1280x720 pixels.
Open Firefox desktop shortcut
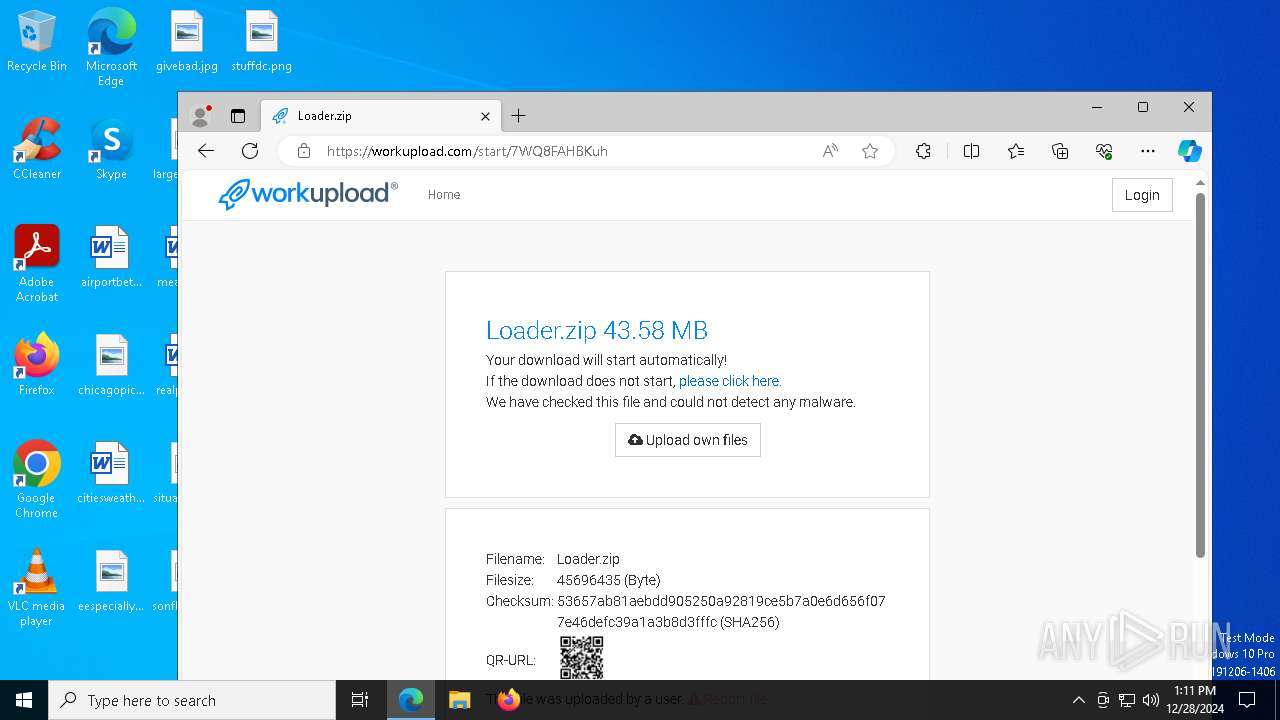coord(37,366)
